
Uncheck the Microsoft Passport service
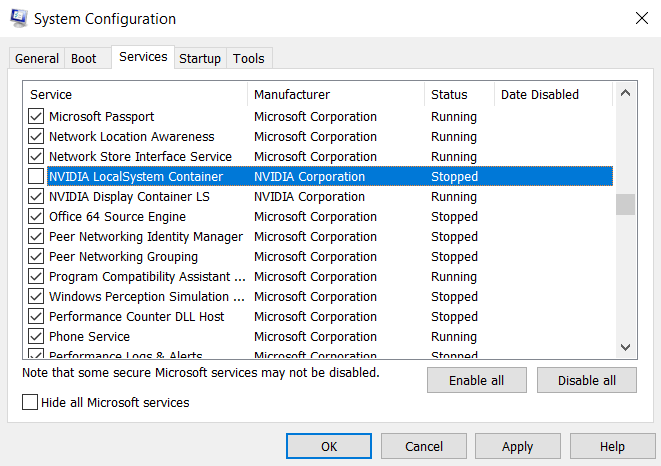point(36,117)
